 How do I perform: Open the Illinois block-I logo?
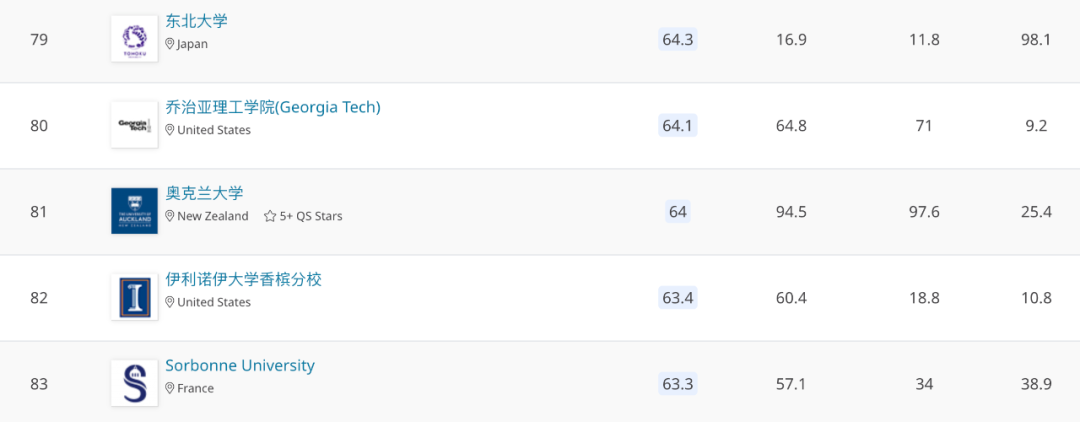[134, 297]
